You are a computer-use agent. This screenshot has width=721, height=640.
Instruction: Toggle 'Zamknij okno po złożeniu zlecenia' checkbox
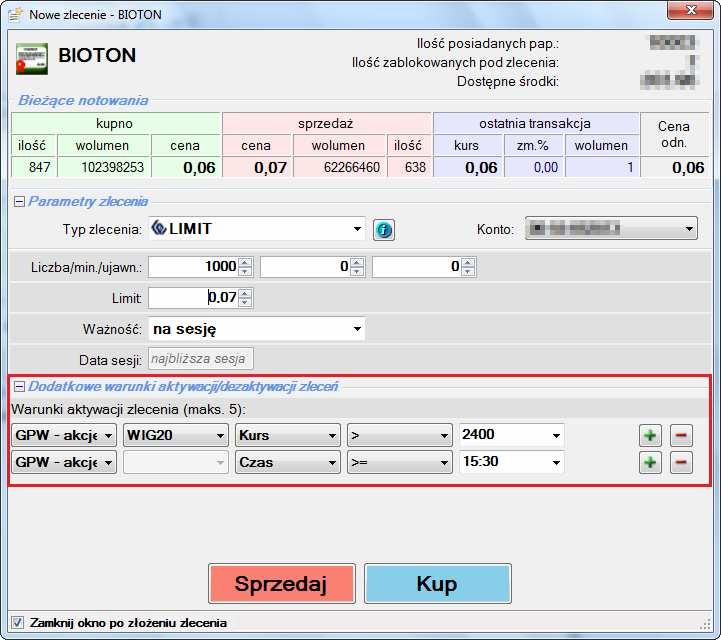[17, 623]
